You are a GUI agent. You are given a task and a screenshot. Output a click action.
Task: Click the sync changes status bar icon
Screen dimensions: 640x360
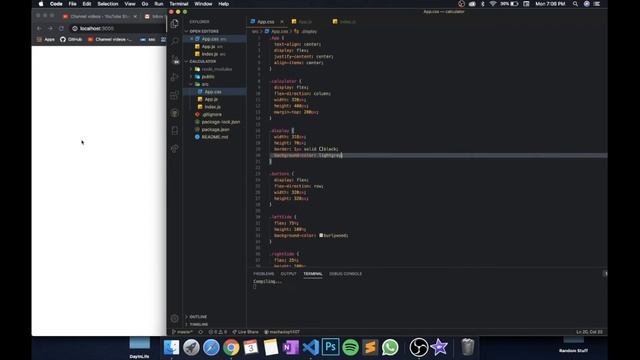(x=200, y=332)
